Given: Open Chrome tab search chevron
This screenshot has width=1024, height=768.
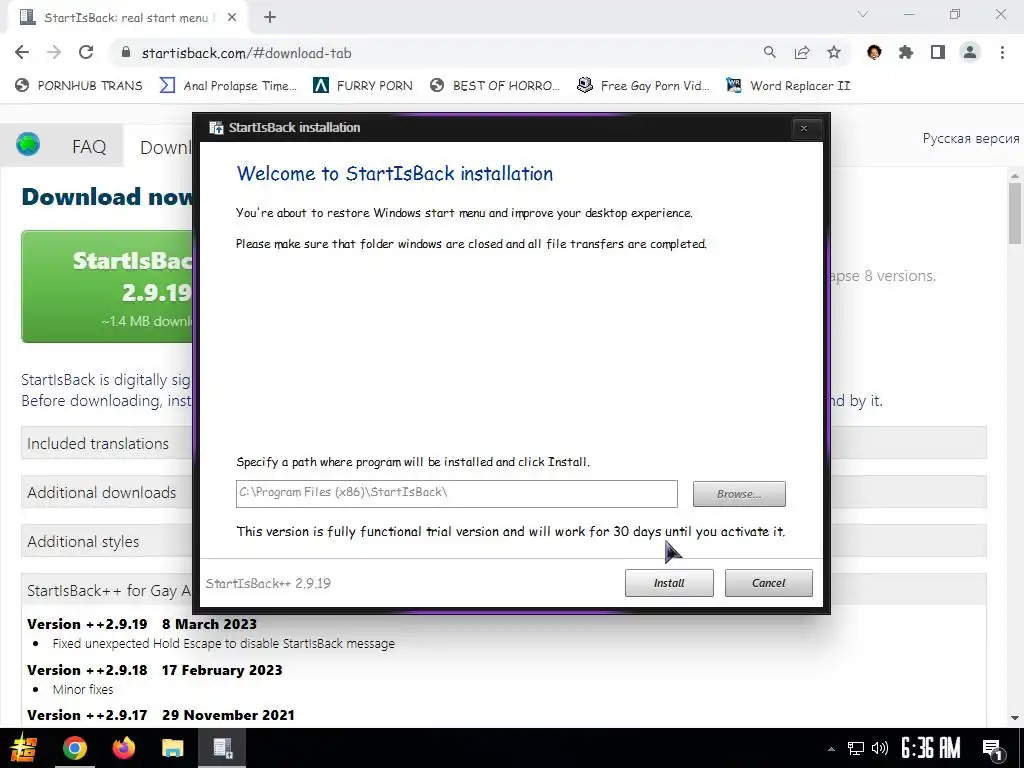Looking at the screenshot, I should coord(863,14).
